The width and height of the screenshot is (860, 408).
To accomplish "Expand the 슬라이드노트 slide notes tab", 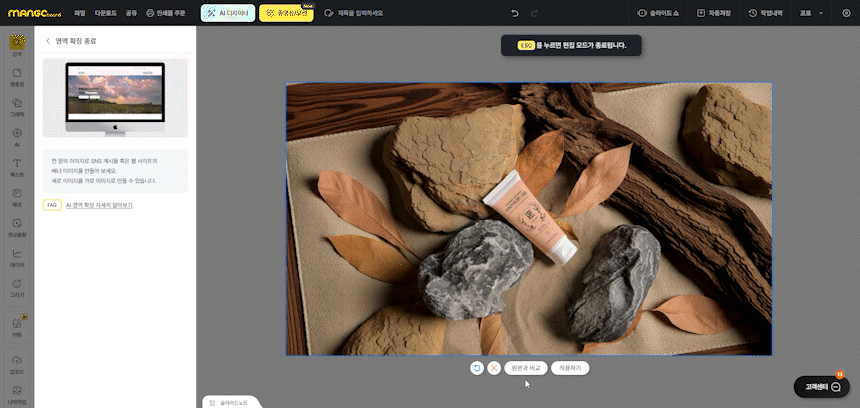I will click(x=232, y=402).
